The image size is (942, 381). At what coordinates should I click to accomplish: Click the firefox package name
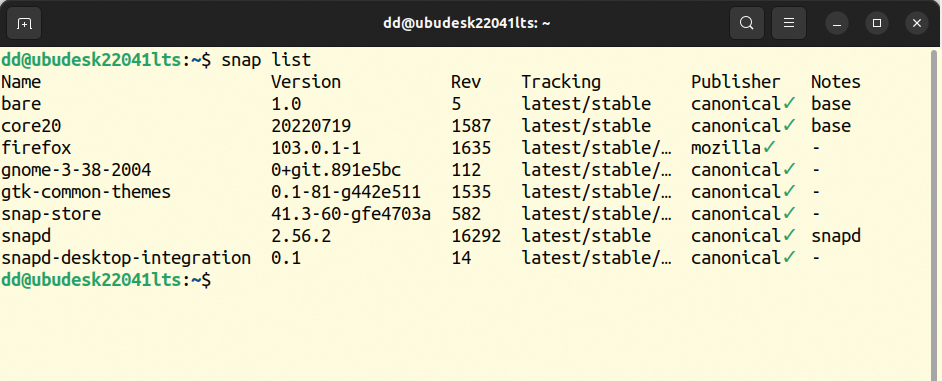coord(36,148)
